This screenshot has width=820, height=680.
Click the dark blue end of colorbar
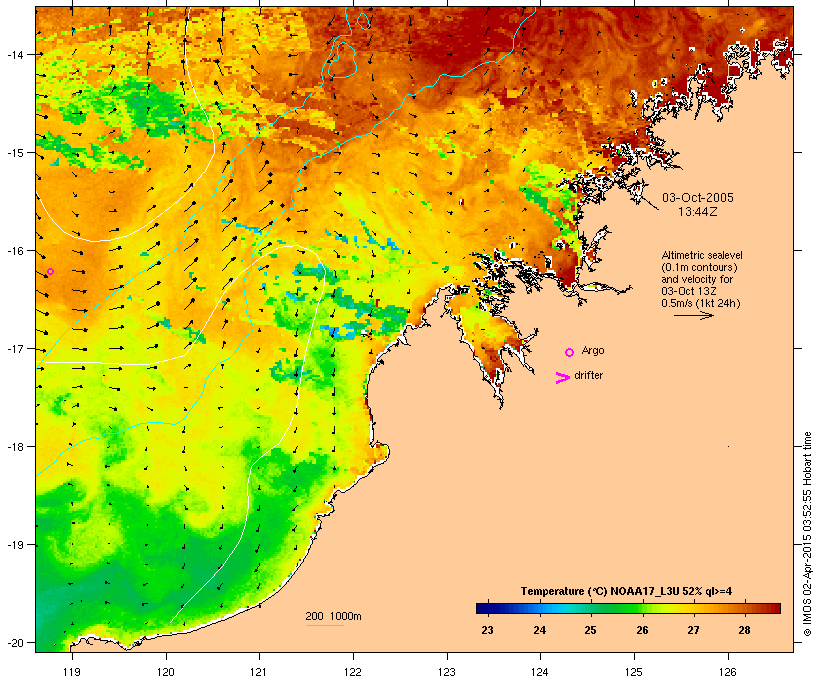tap(482, 608)
